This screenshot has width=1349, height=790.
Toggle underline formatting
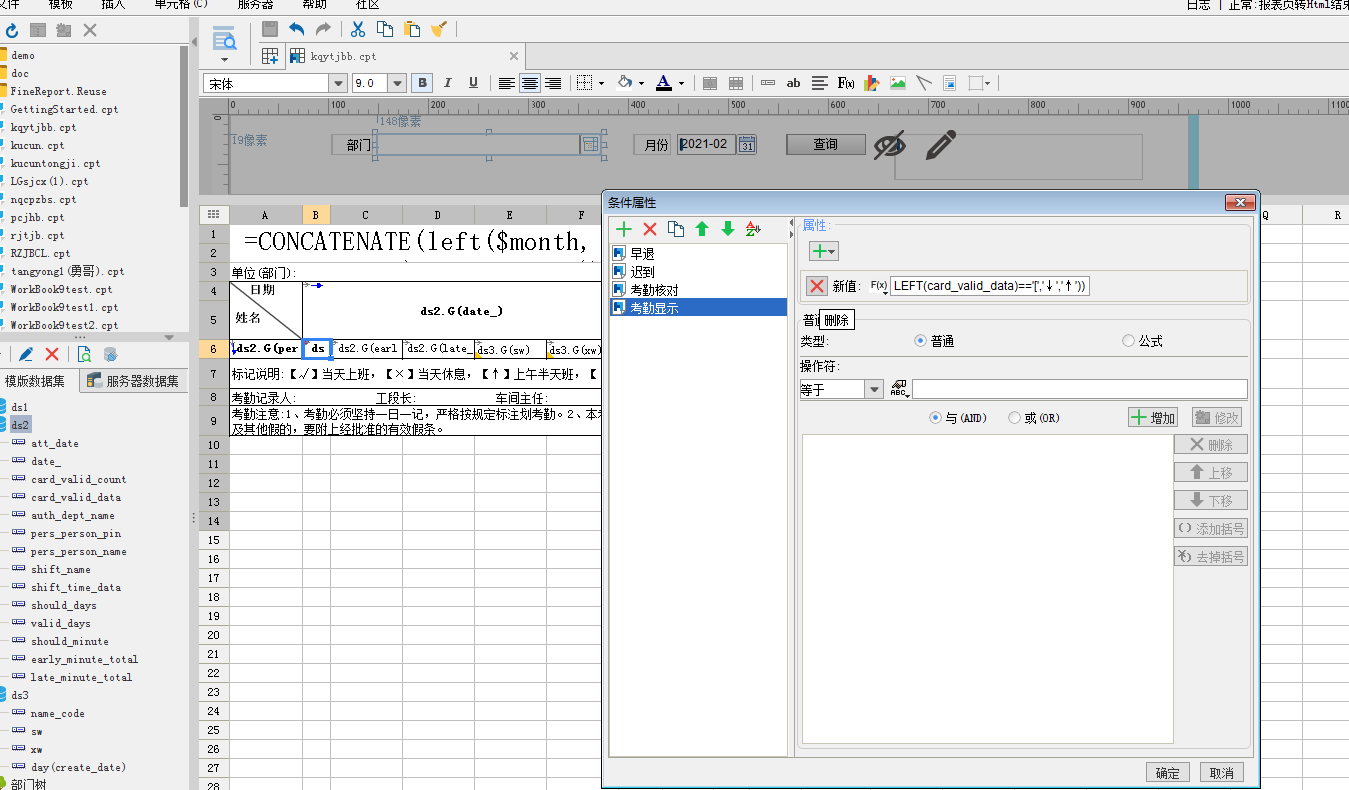tap(473, 83)
